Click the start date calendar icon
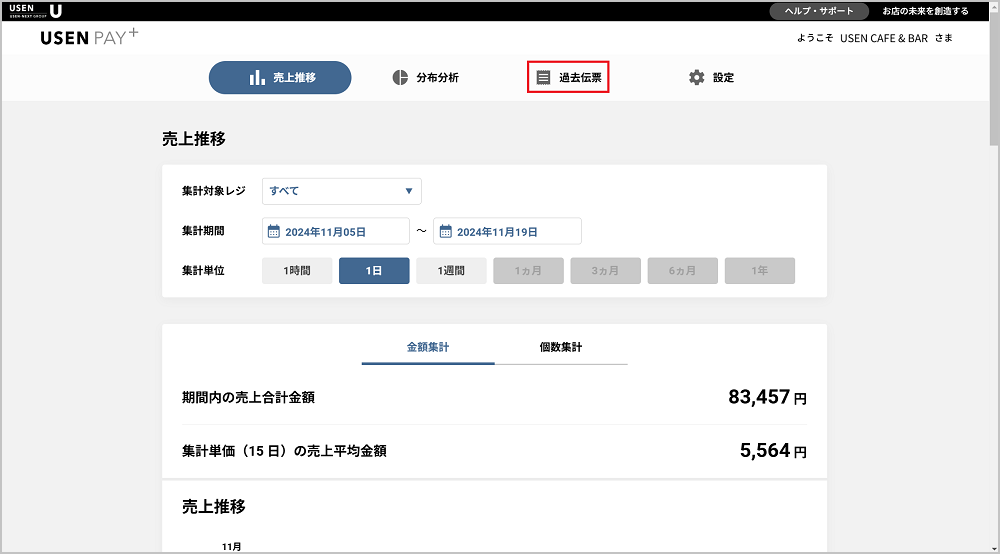This screenshot has width=1000, height=554. pyautogui.click(x=274, y=231)
